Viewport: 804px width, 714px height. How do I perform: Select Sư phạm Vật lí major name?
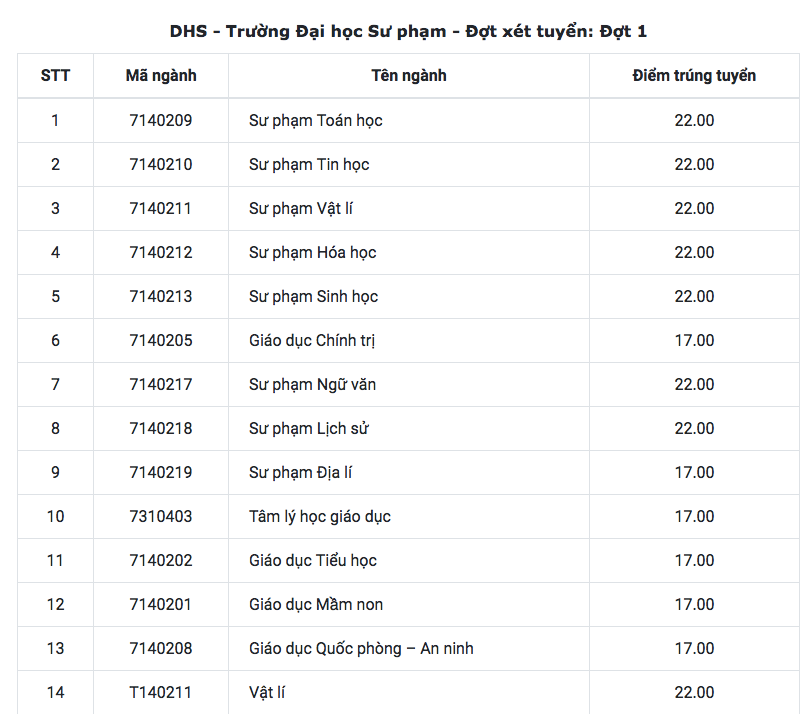[301, 208]
